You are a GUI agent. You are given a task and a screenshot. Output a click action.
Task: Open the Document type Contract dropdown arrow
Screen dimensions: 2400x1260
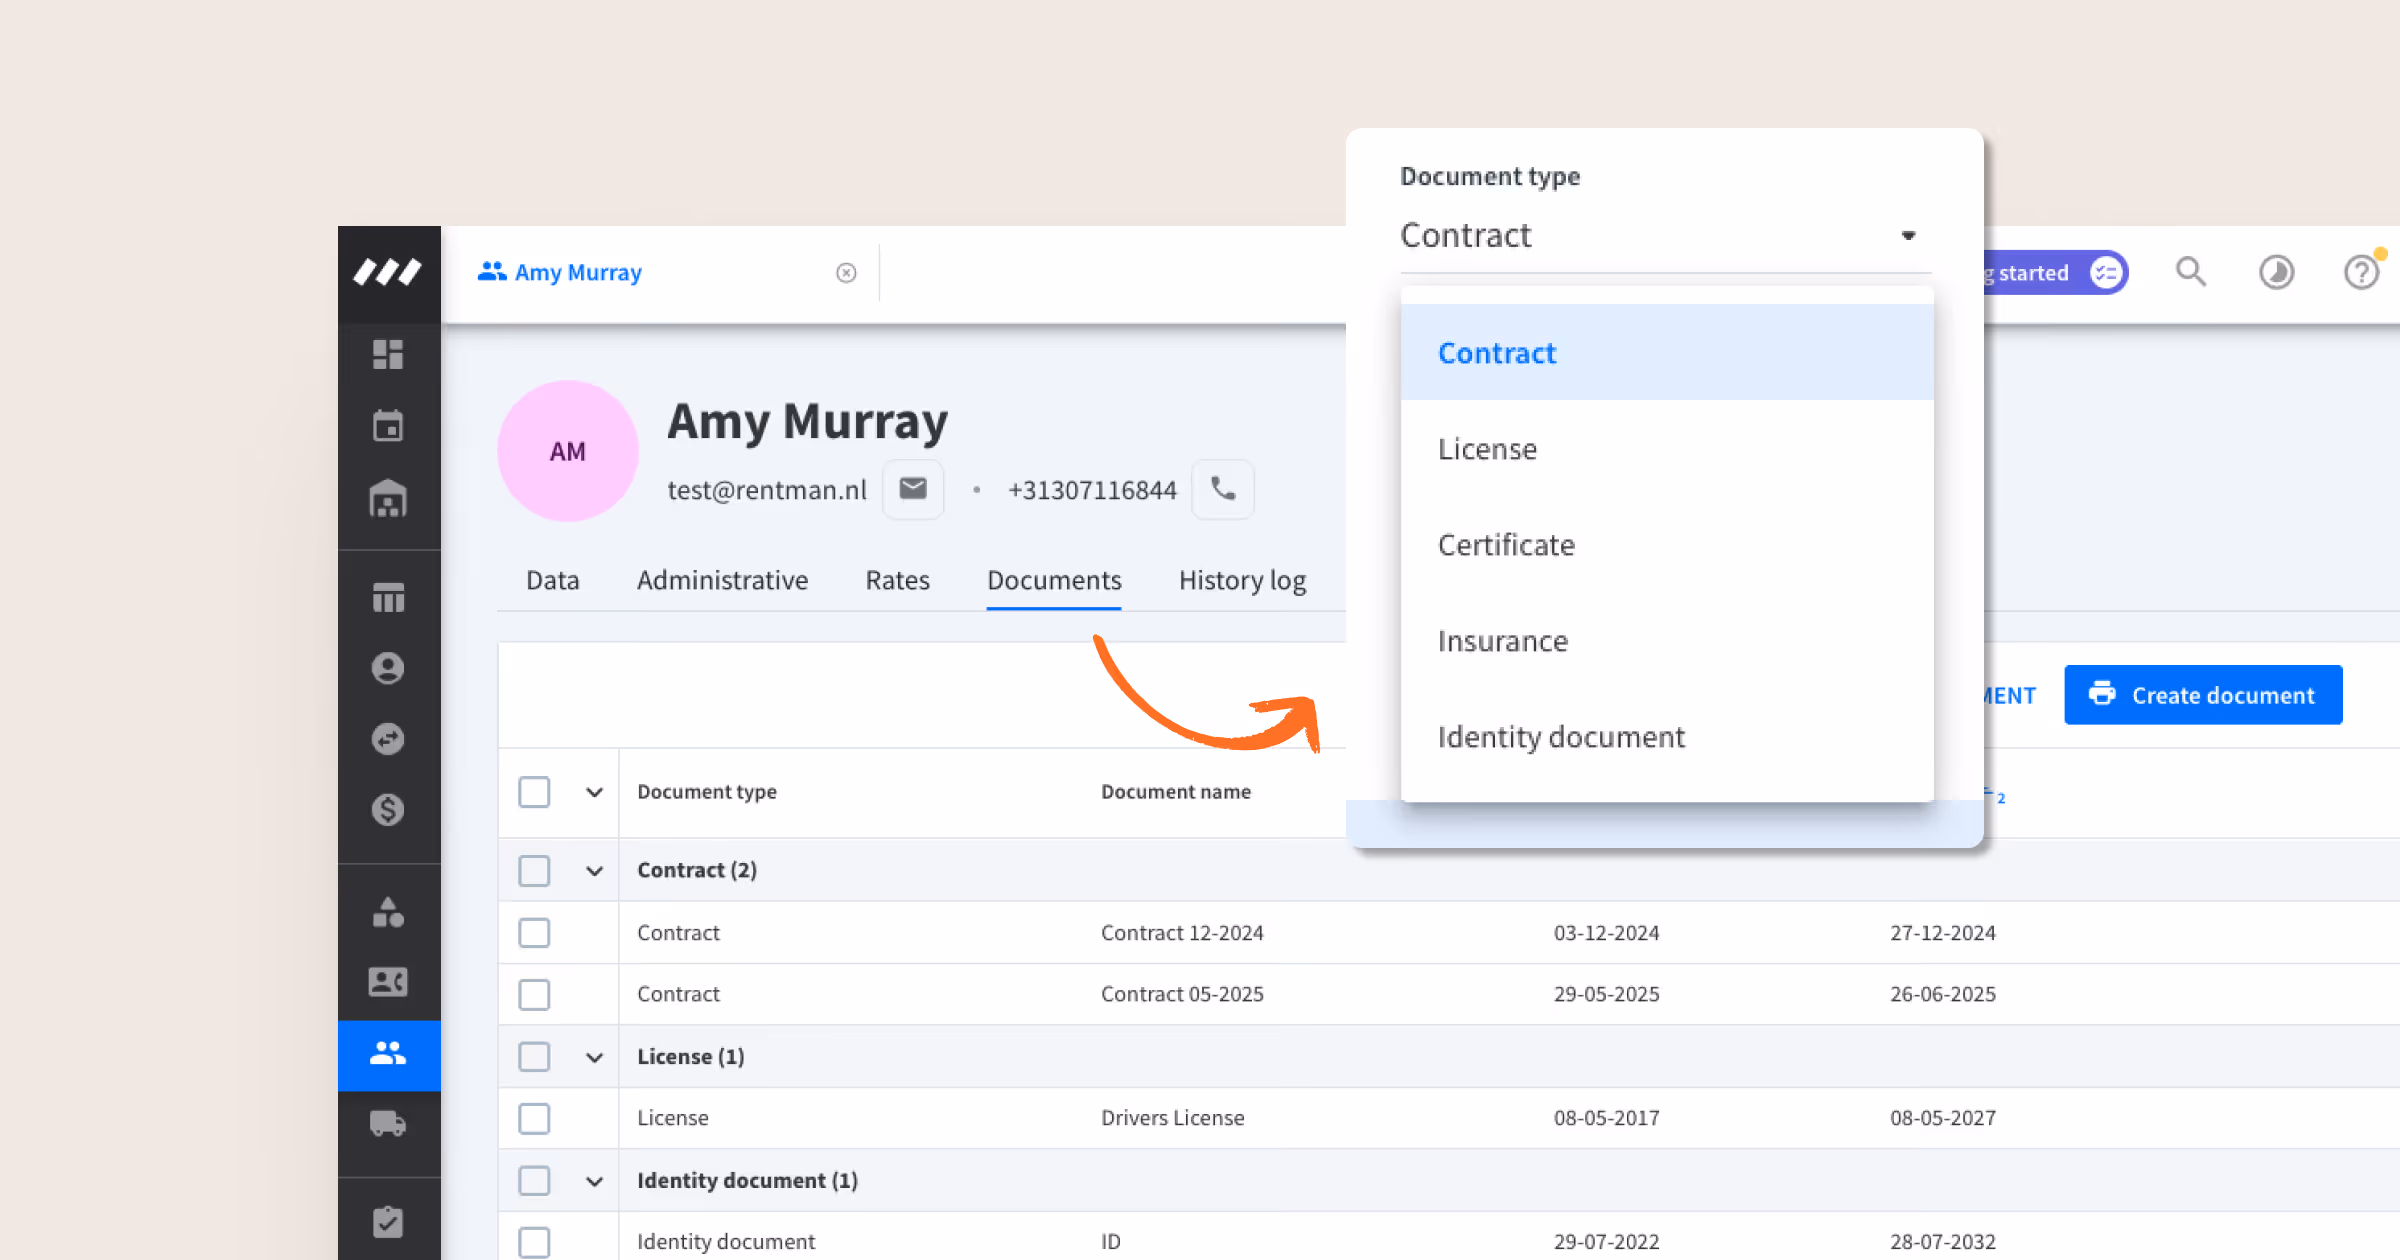click(x=1908, y=236)
